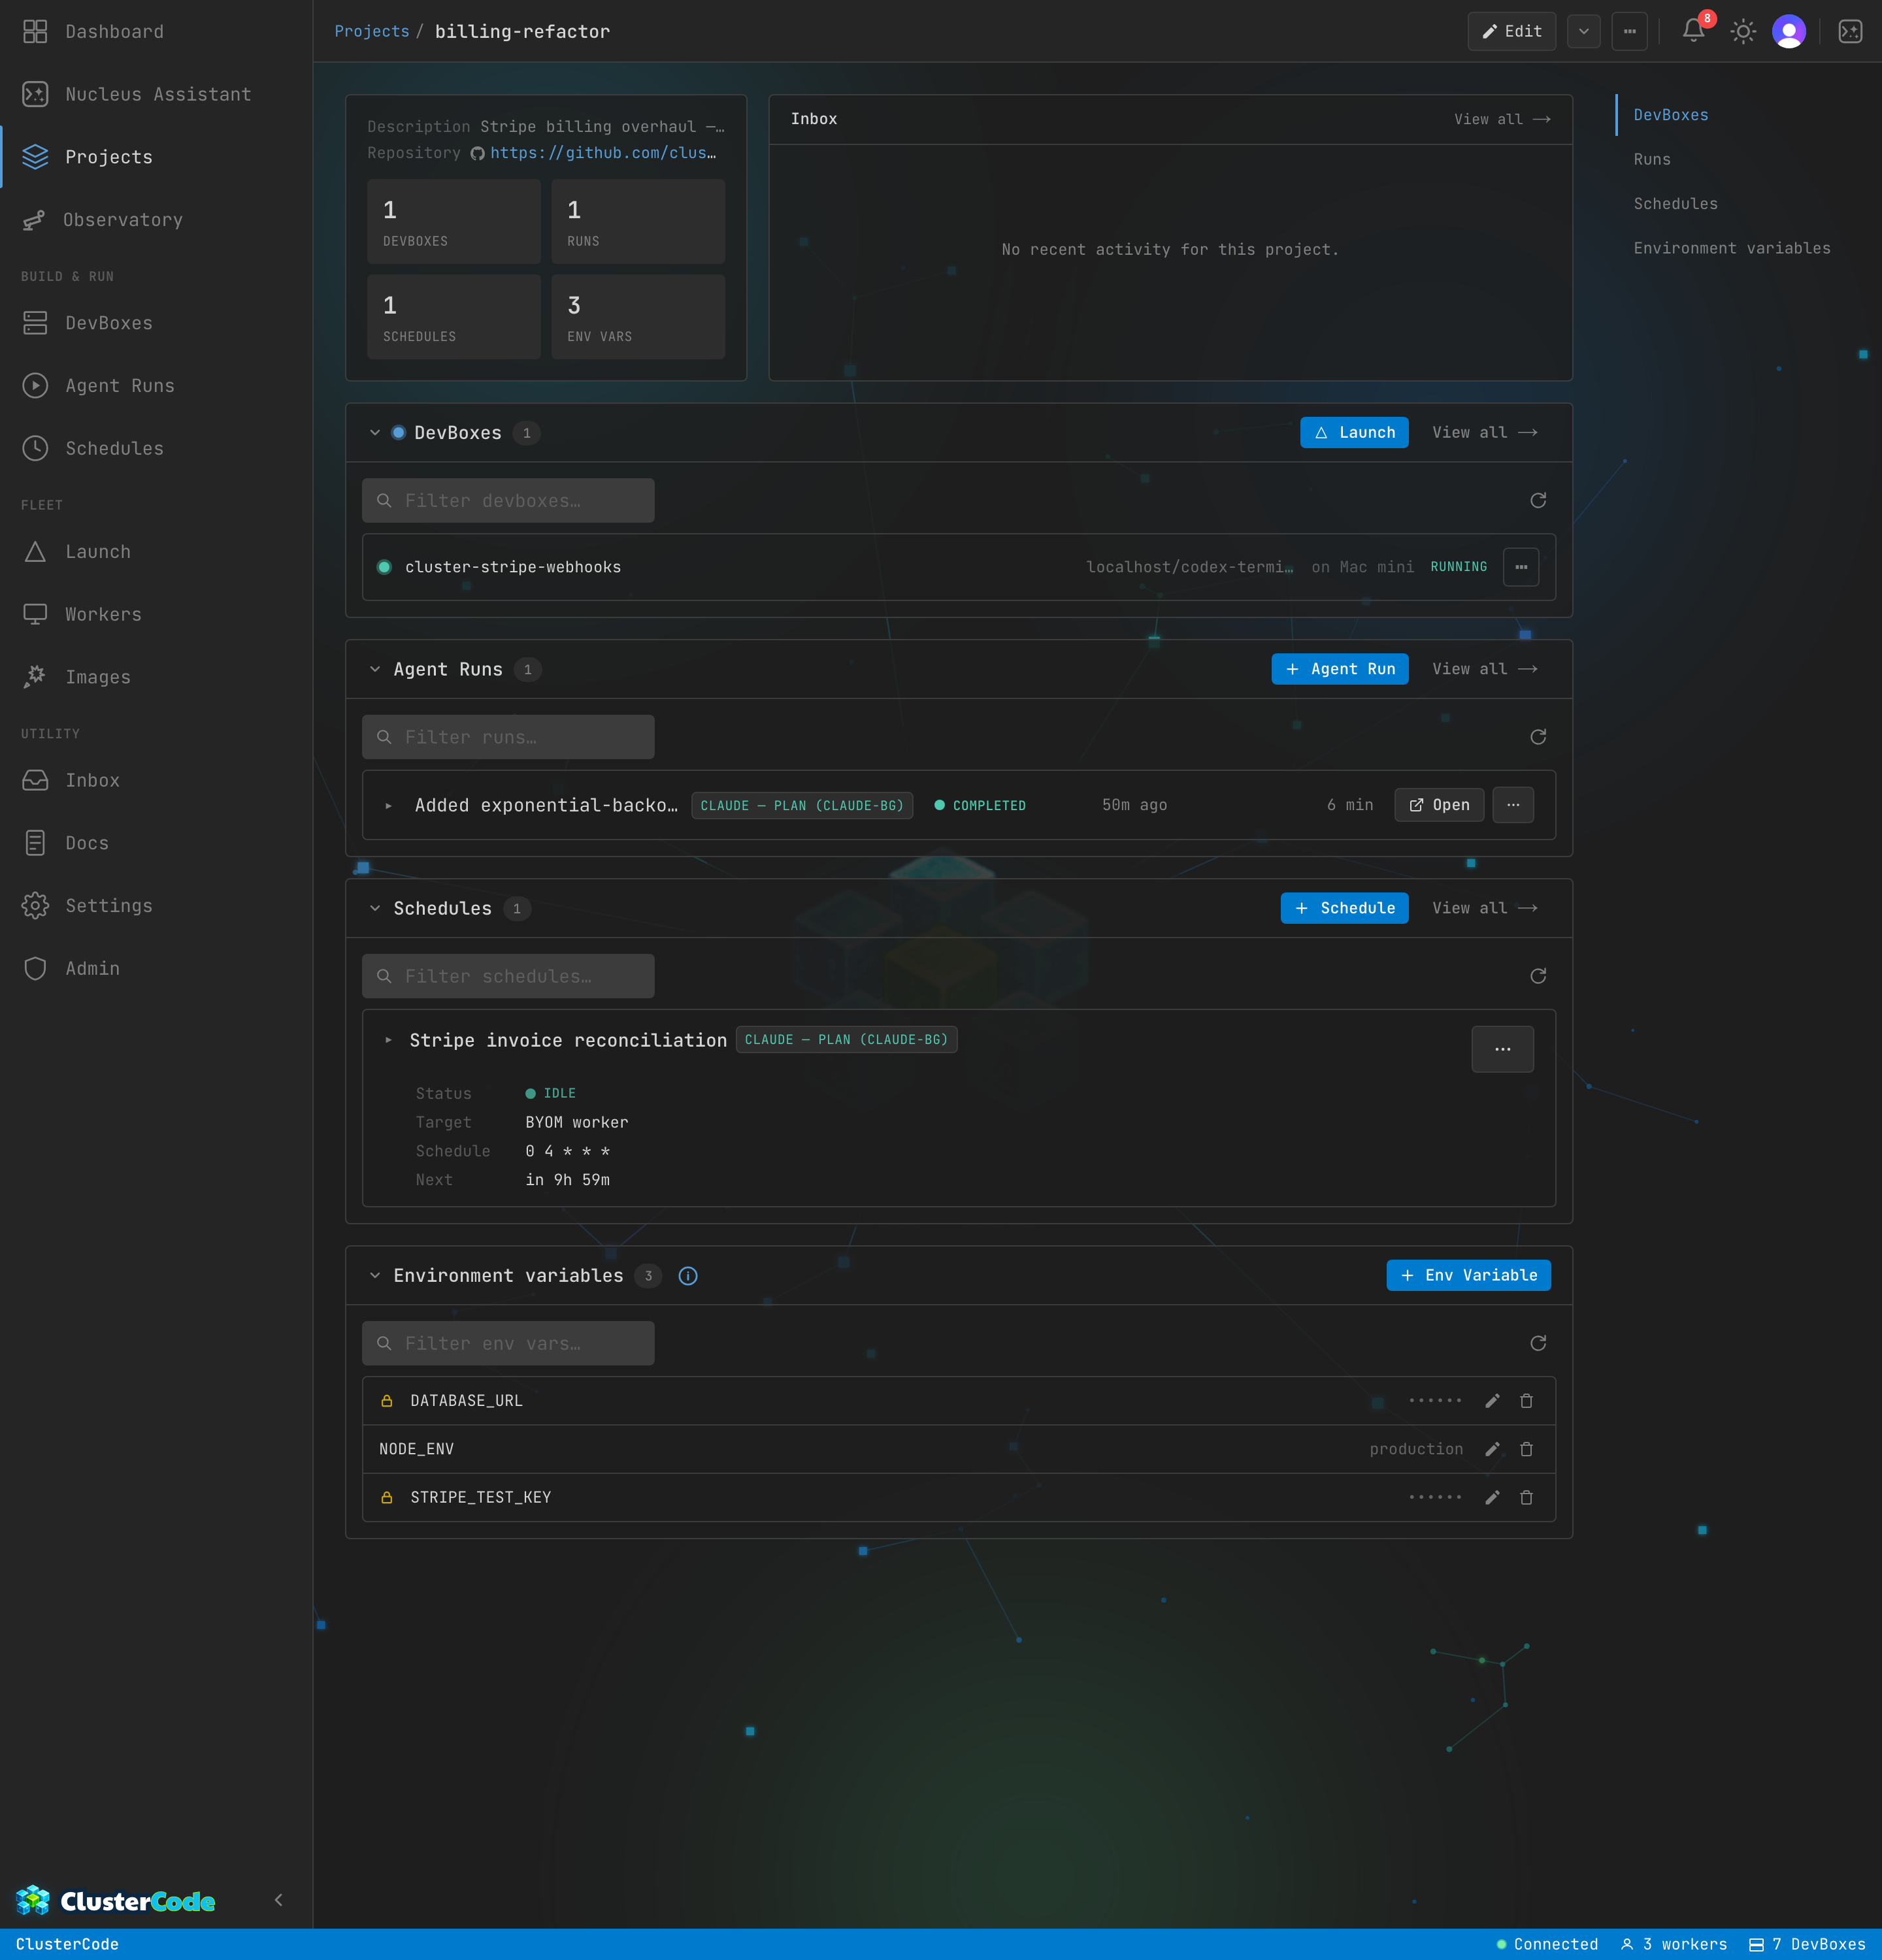Collapse the Environment variables section

click(375, 1275)
